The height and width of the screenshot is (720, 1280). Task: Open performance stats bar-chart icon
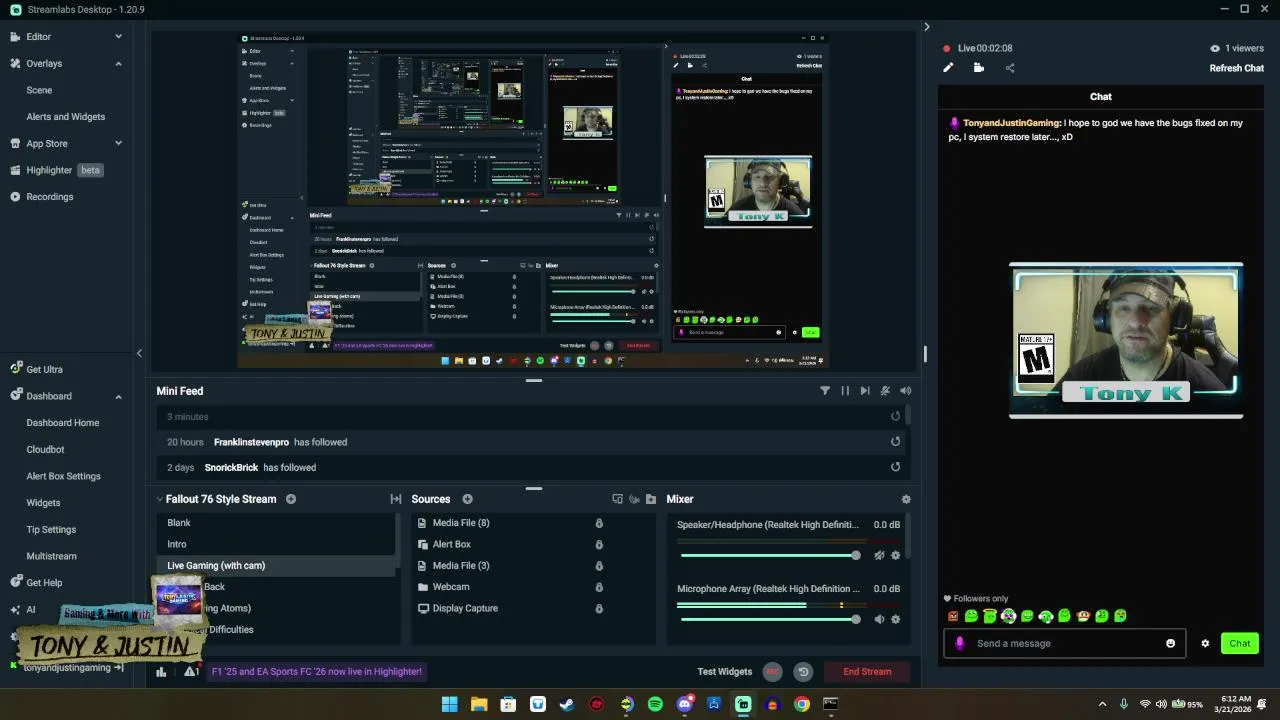[x=161, y=672]
